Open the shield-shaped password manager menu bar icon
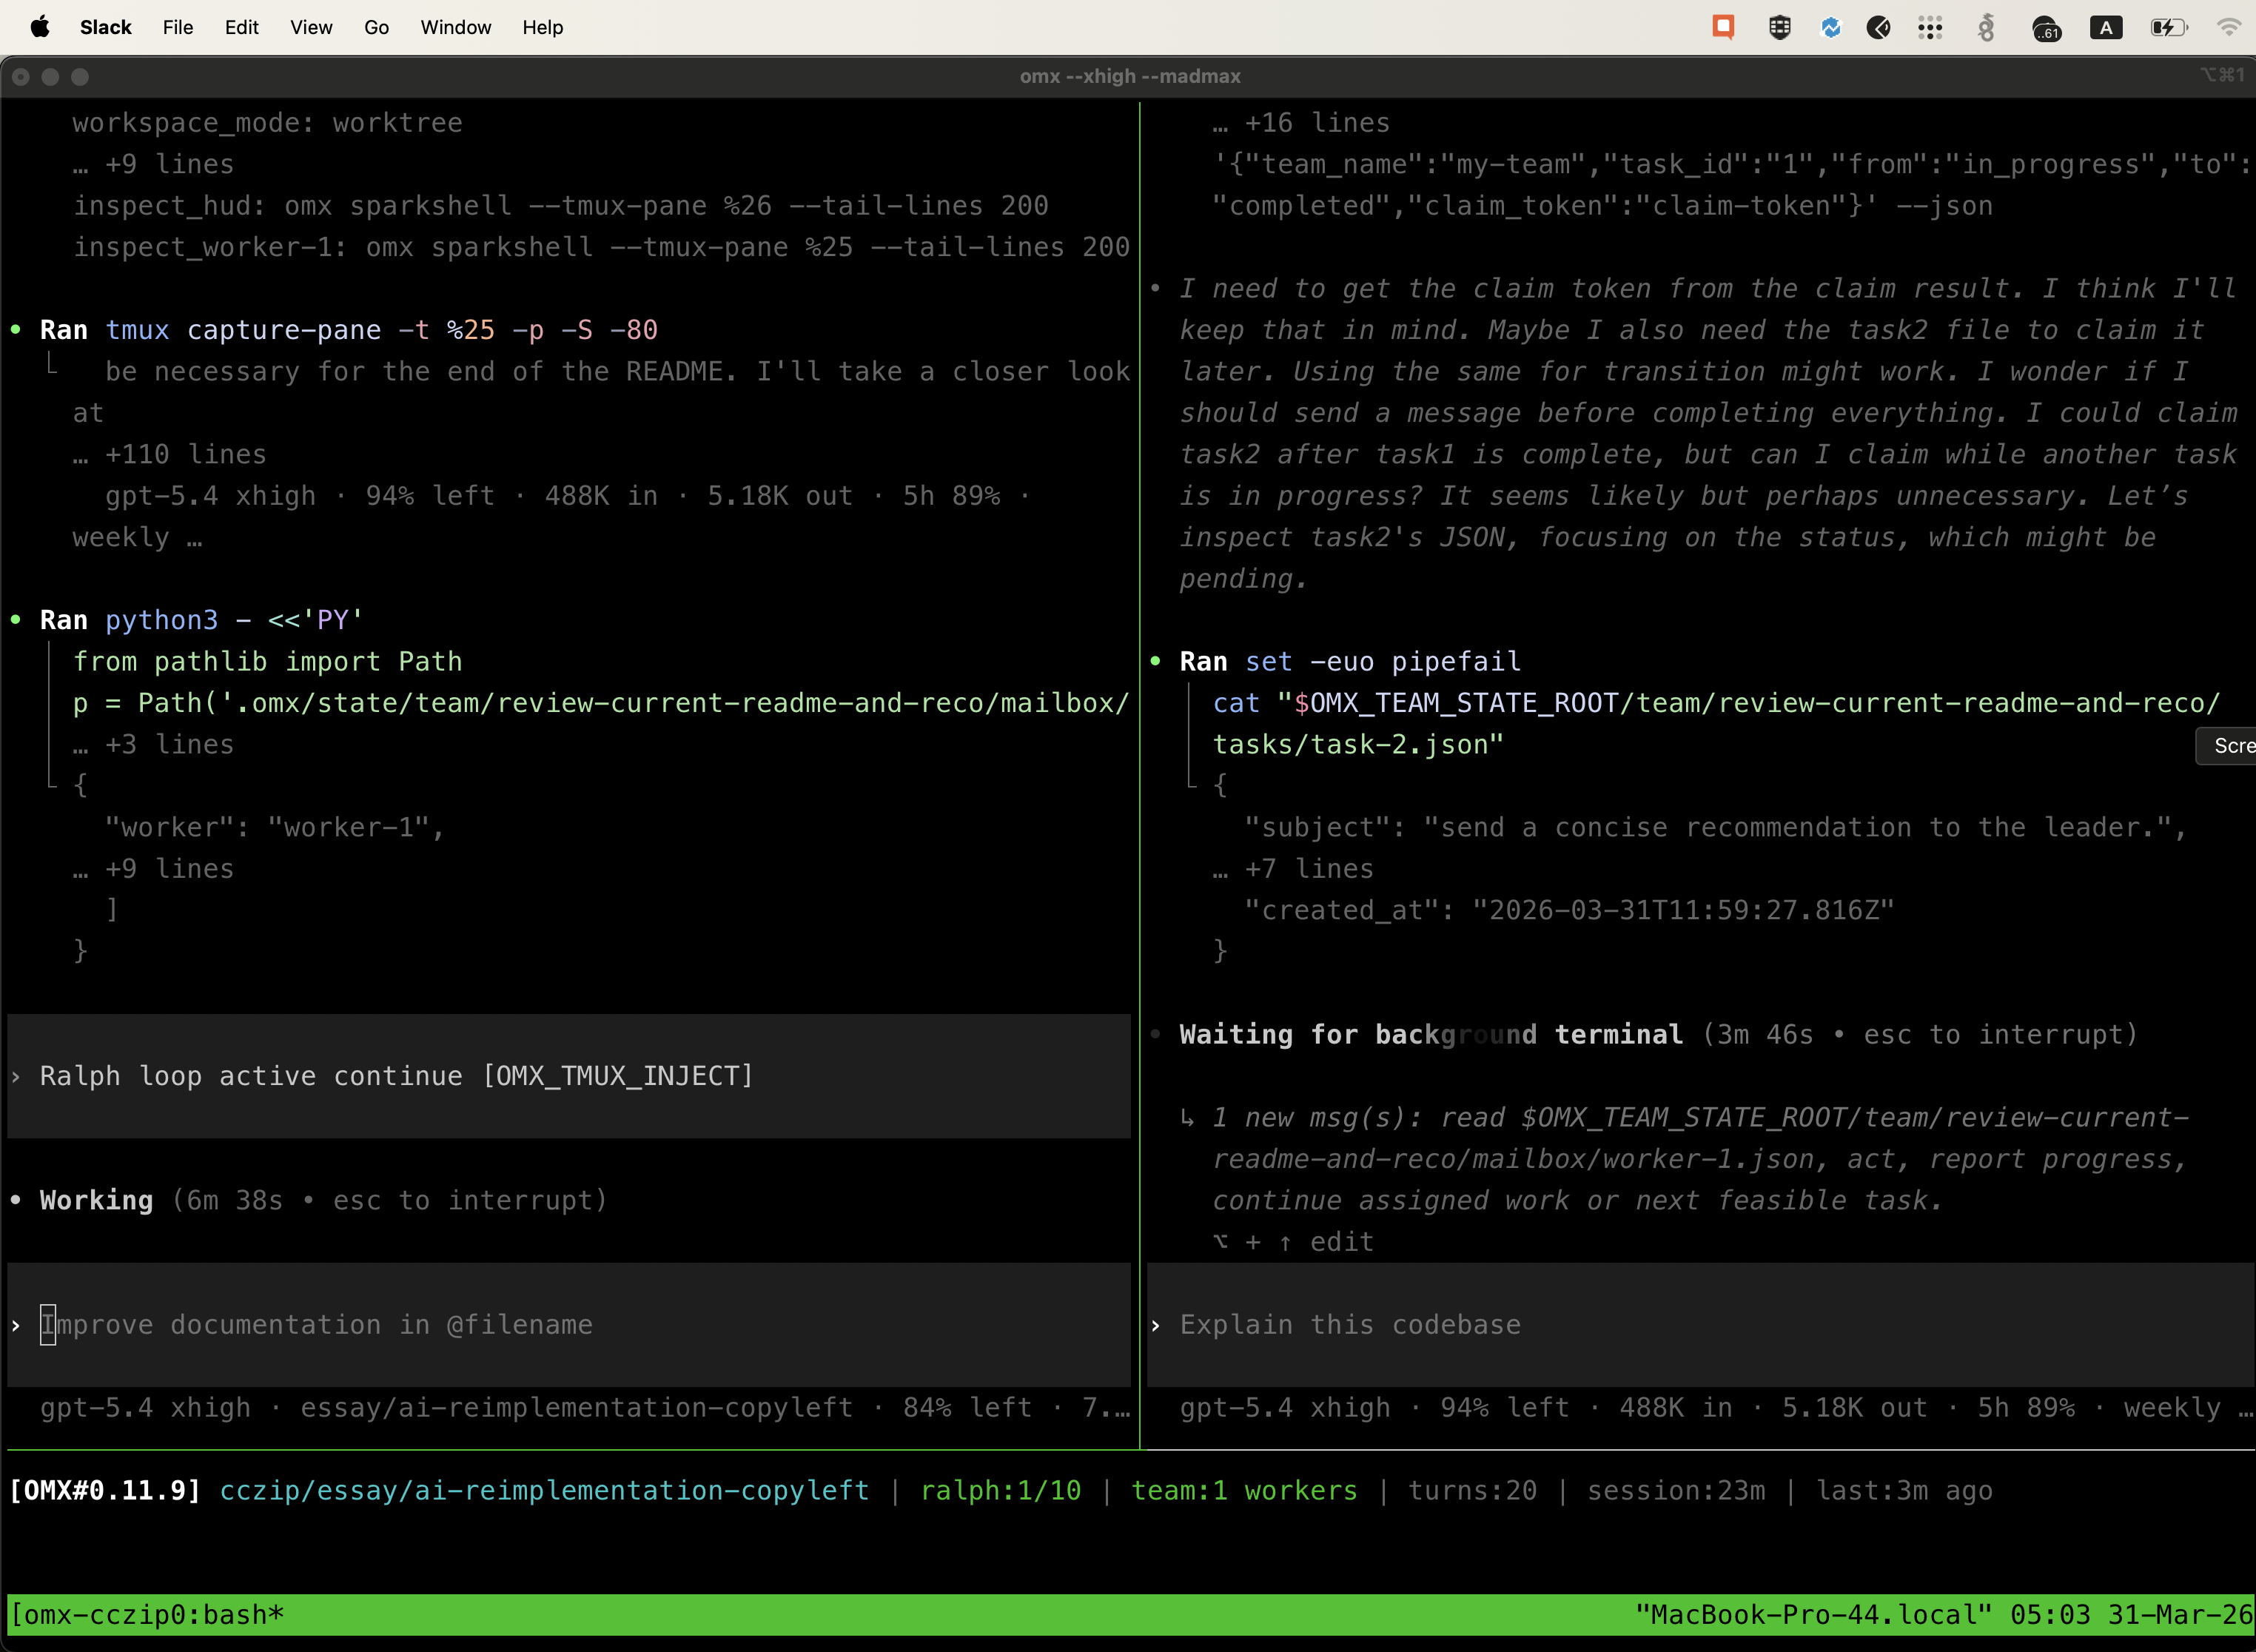Viewport: 2256px width, 1652px height. point(1779,27)
